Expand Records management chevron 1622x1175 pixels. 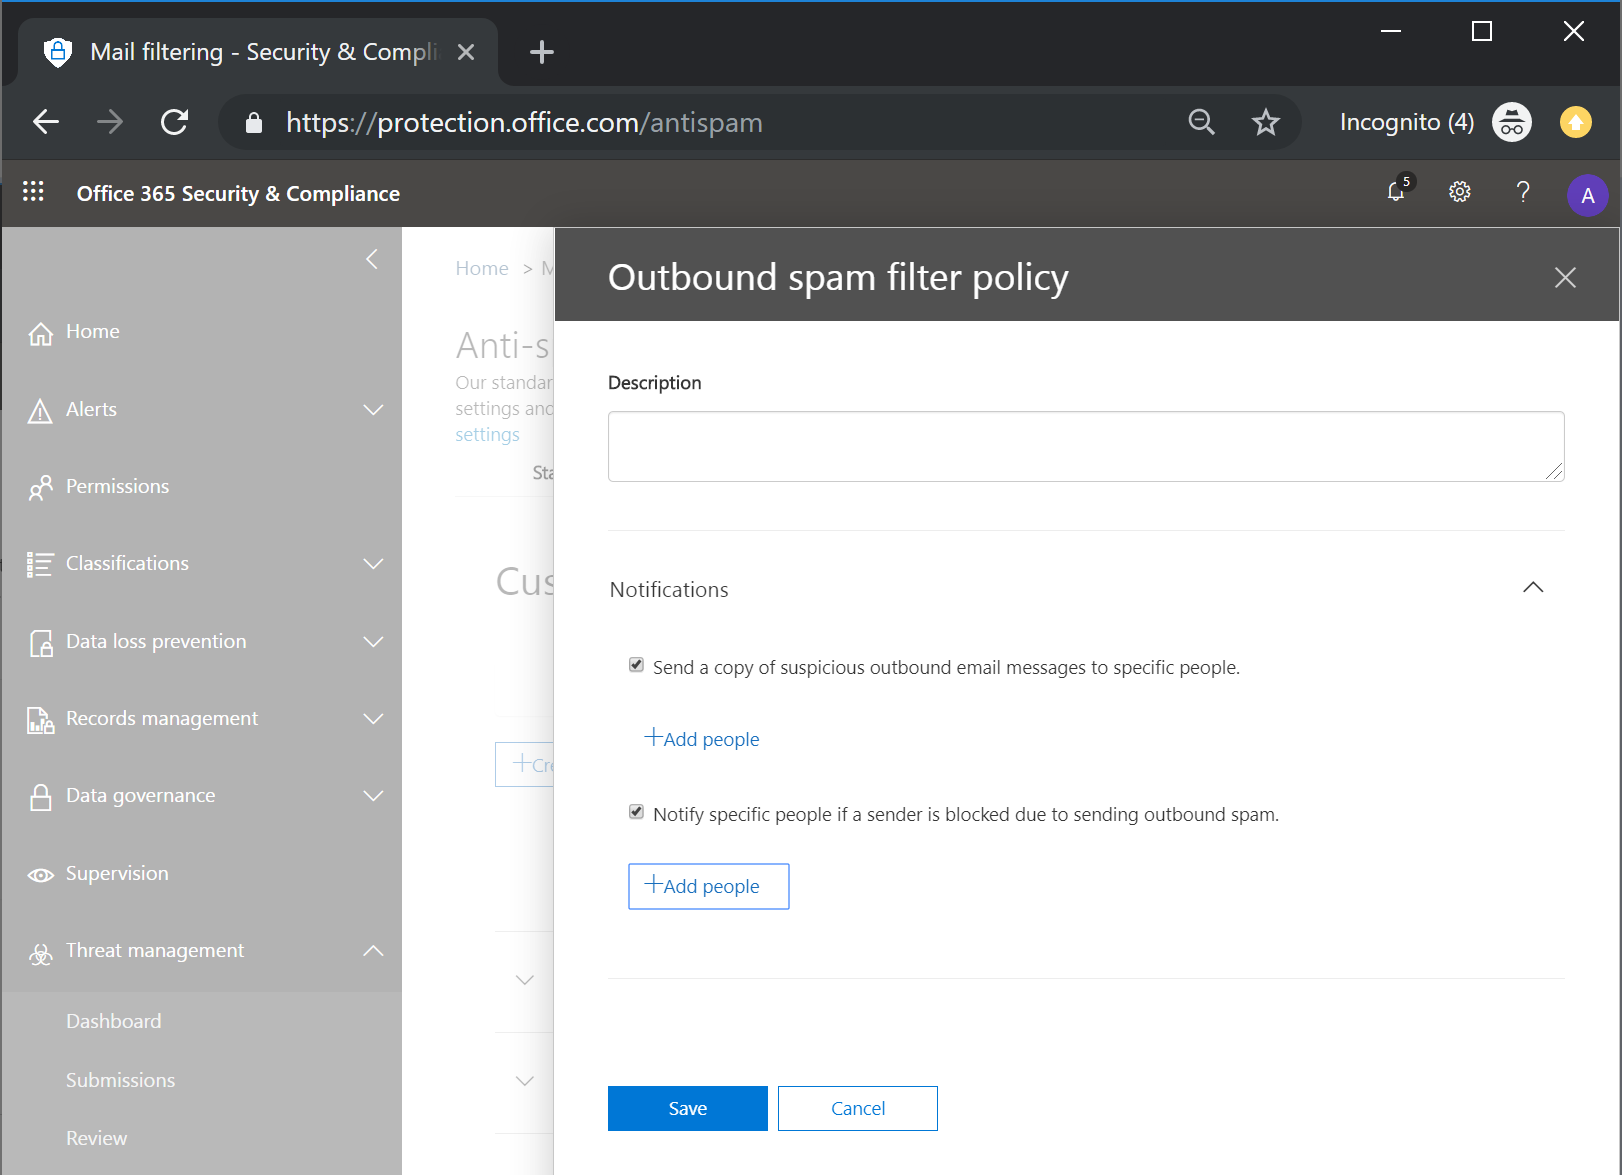point(374,719)
